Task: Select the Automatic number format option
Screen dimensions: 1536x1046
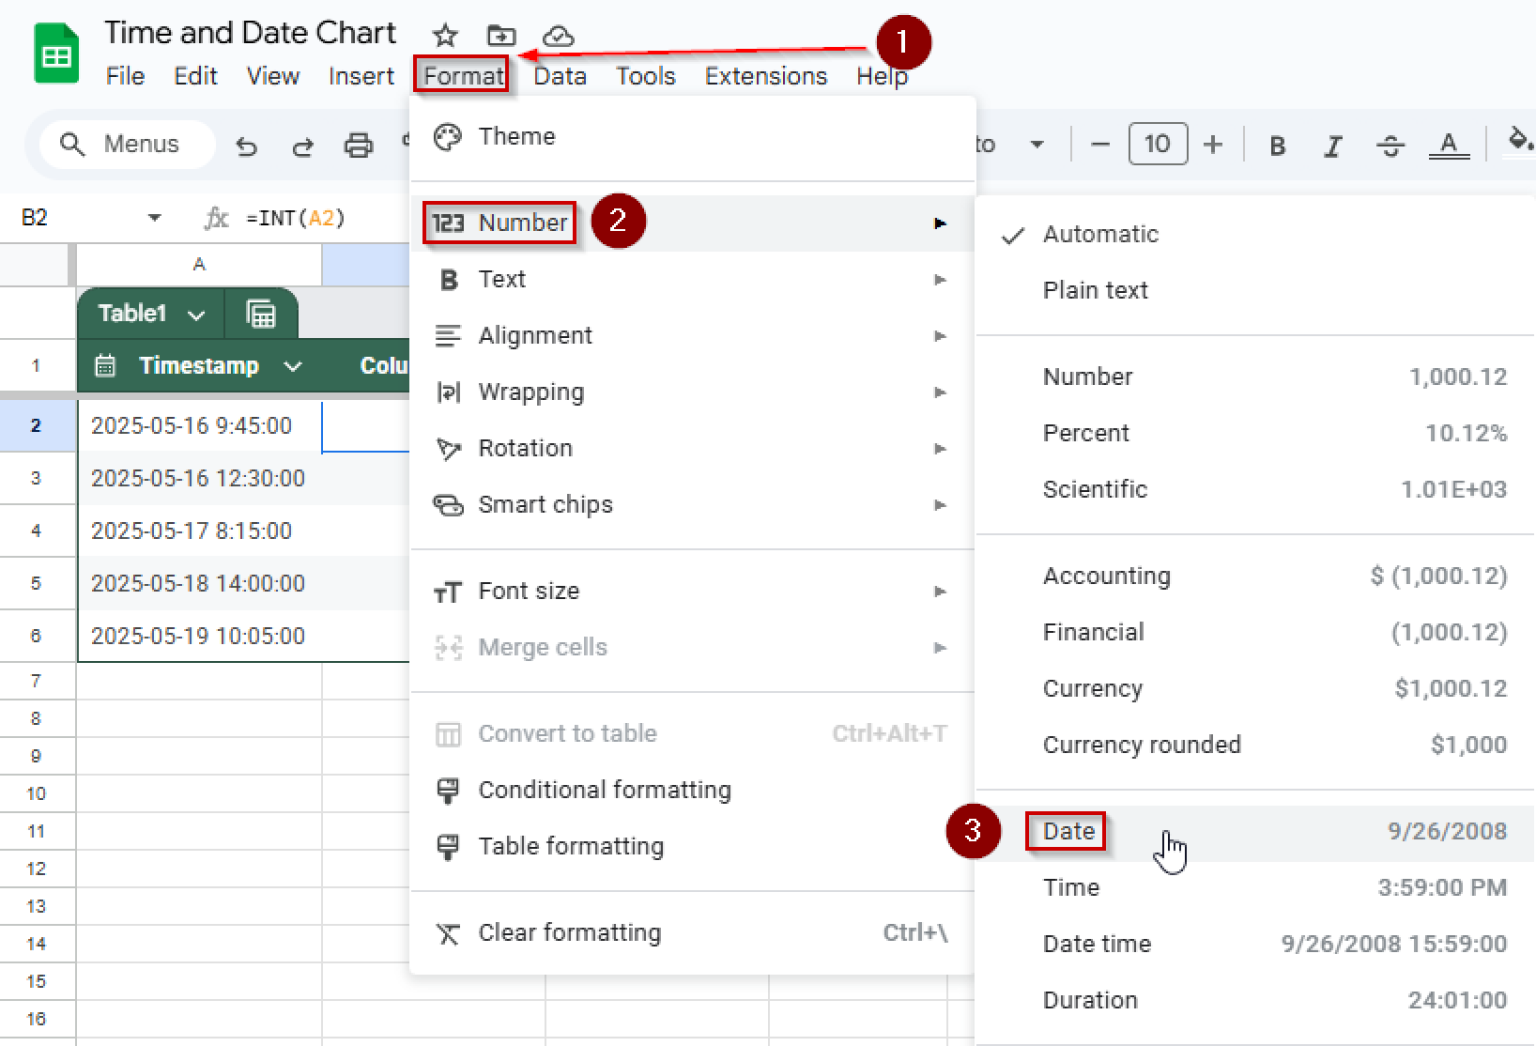Action: point(1101,234)
